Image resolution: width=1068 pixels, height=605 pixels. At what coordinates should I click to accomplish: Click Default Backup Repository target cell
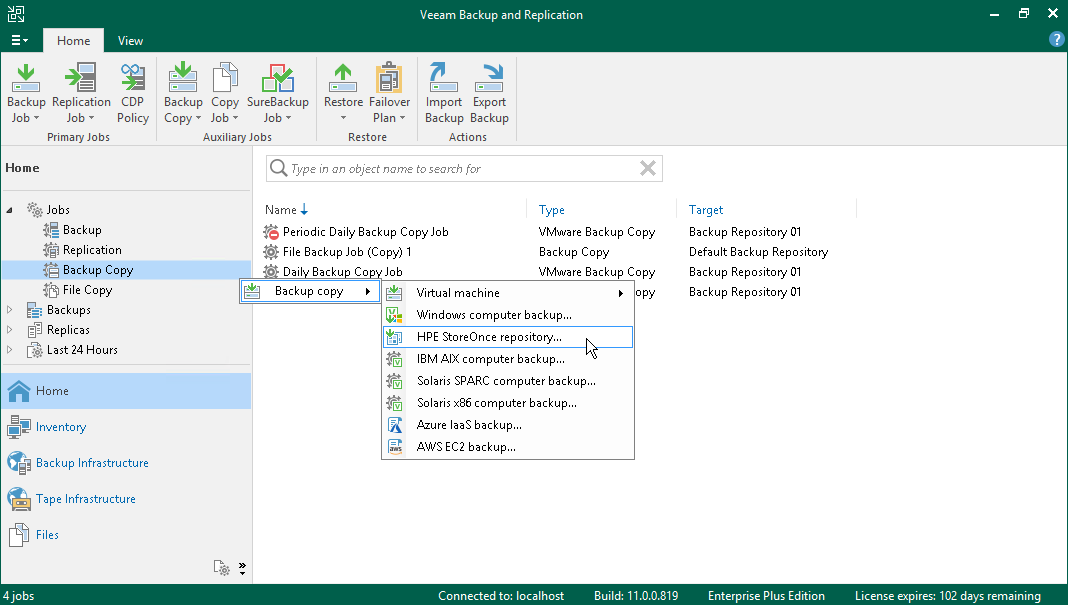tap(758, 251)
